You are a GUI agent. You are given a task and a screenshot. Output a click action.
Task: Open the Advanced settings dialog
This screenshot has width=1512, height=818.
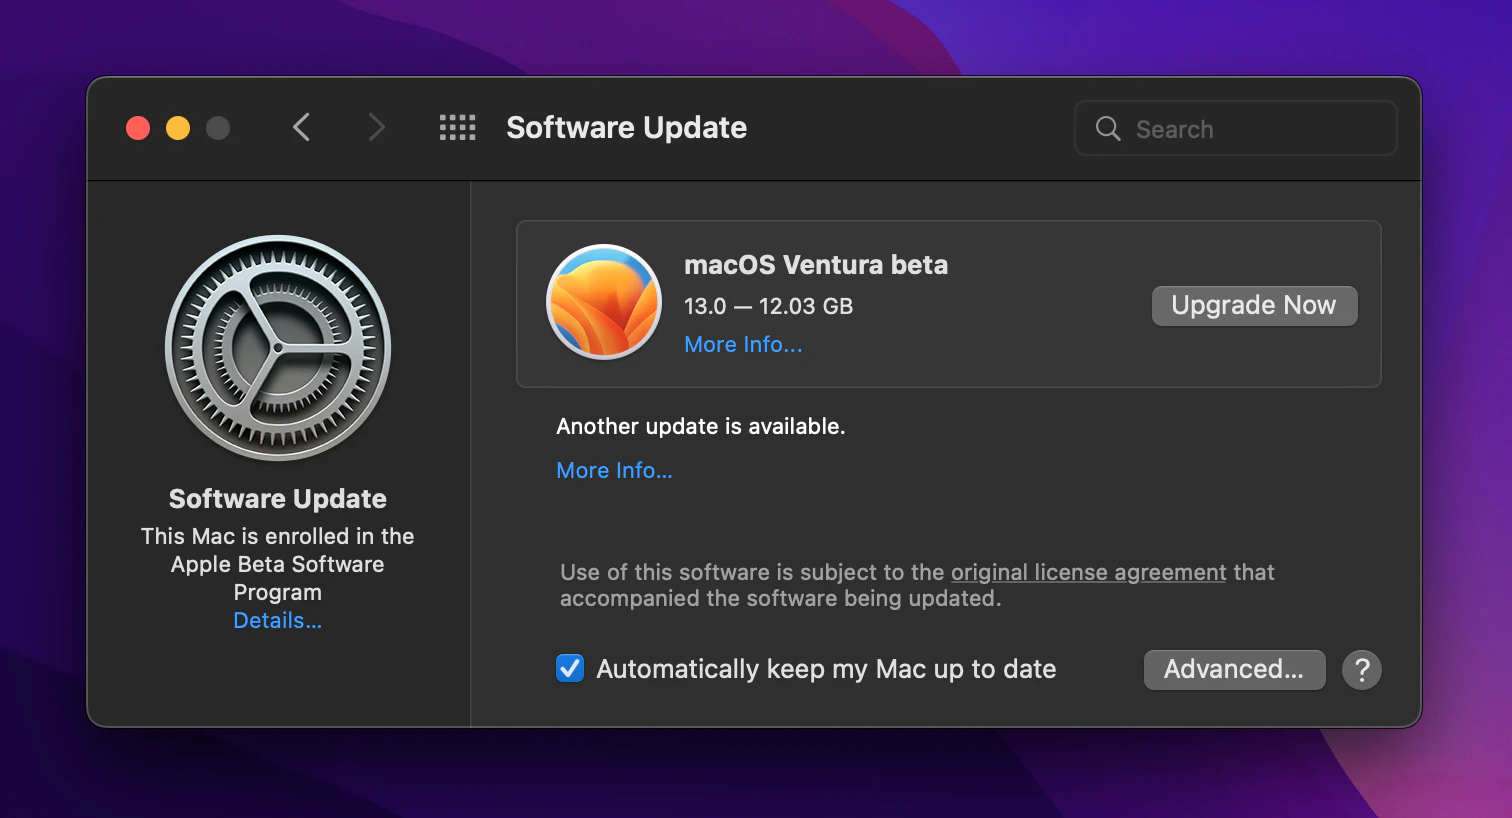coord(1234,669)
